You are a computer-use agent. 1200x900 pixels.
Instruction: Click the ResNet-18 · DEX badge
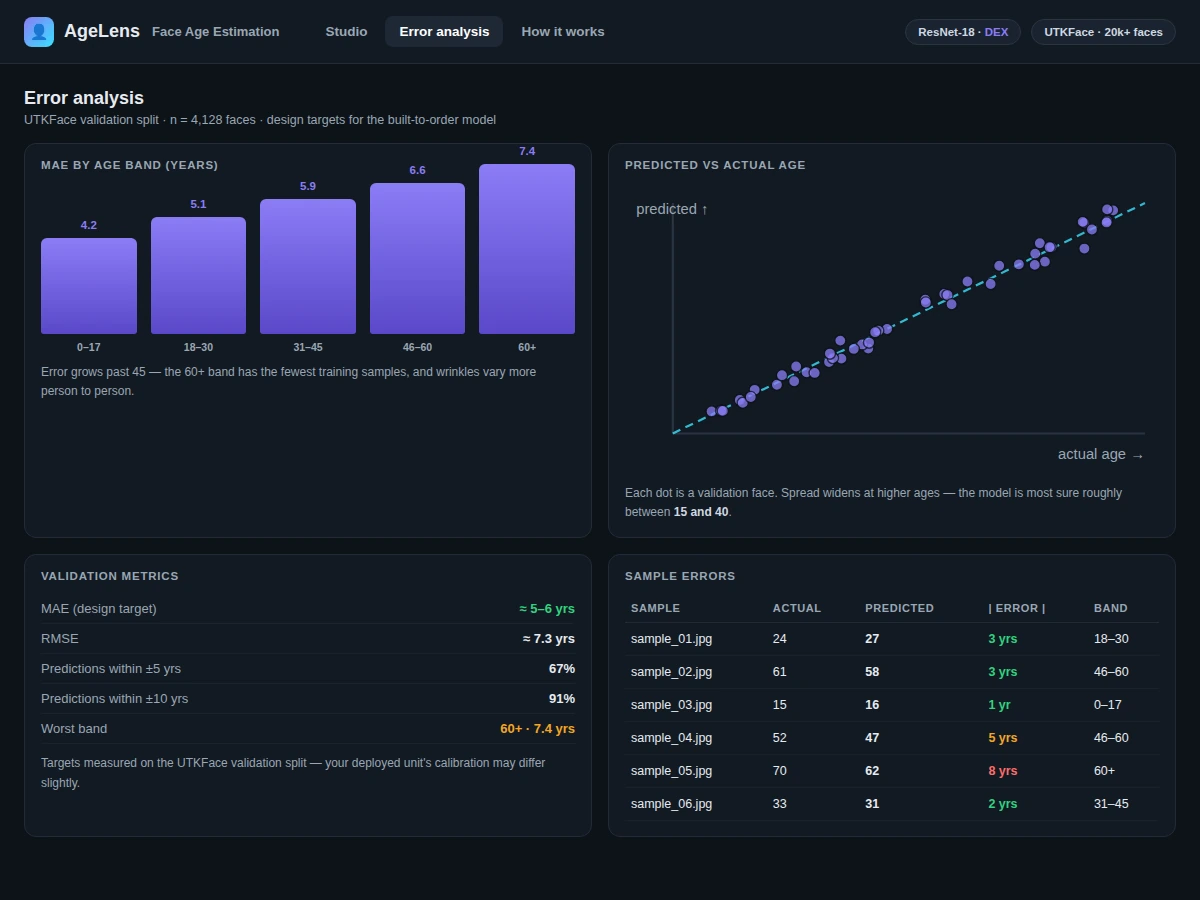pos(963,32)
